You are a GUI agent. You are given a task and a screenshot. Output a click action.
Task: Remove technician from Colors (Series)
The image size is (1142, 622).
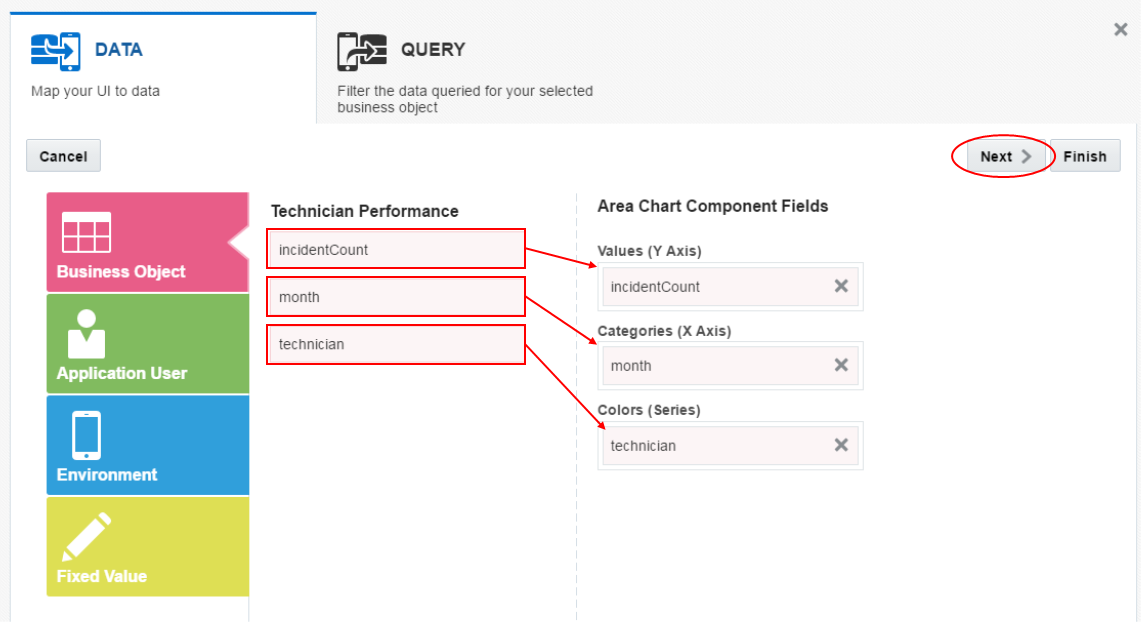coord(841,446)
